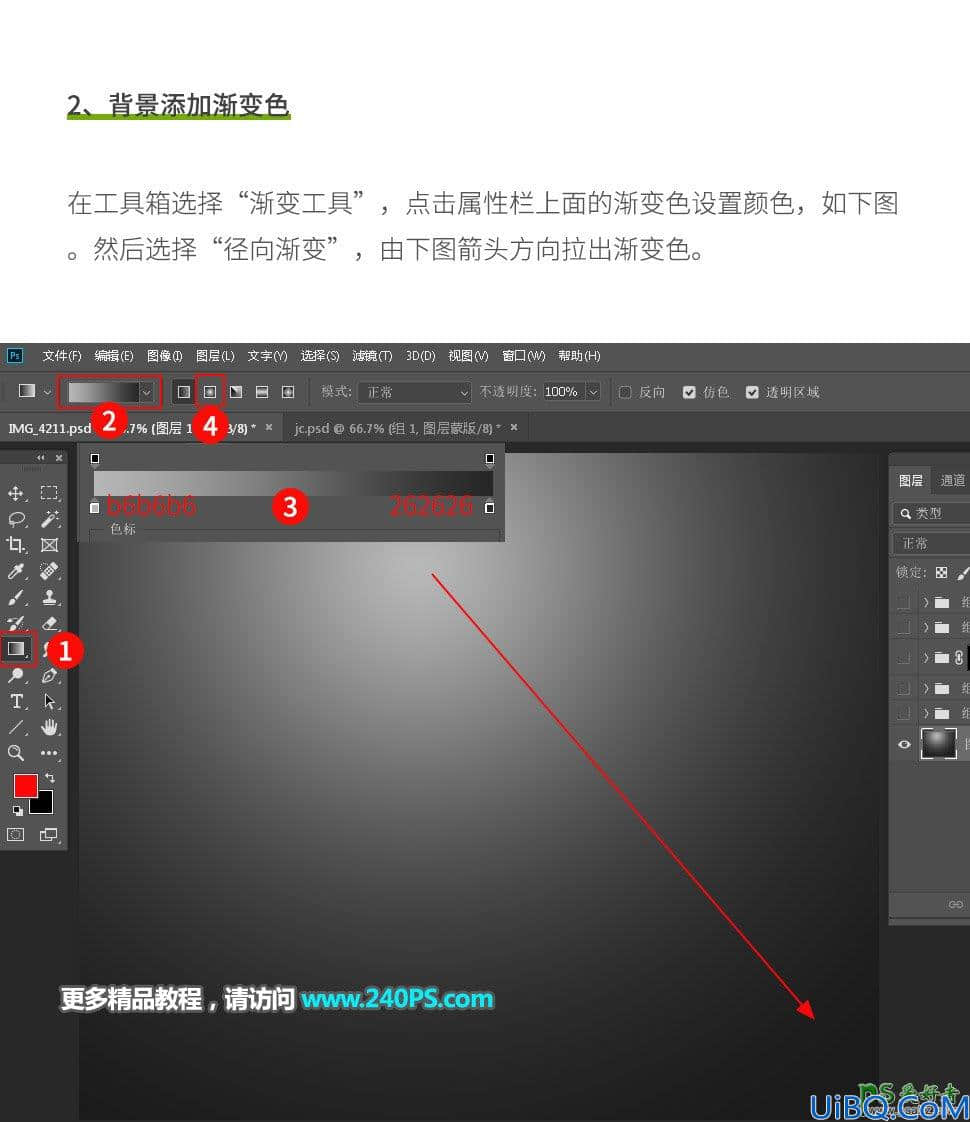This screenshot has width=970, height=1122.
Task: Select the Brush tool
Action: (x=15, y=597)
